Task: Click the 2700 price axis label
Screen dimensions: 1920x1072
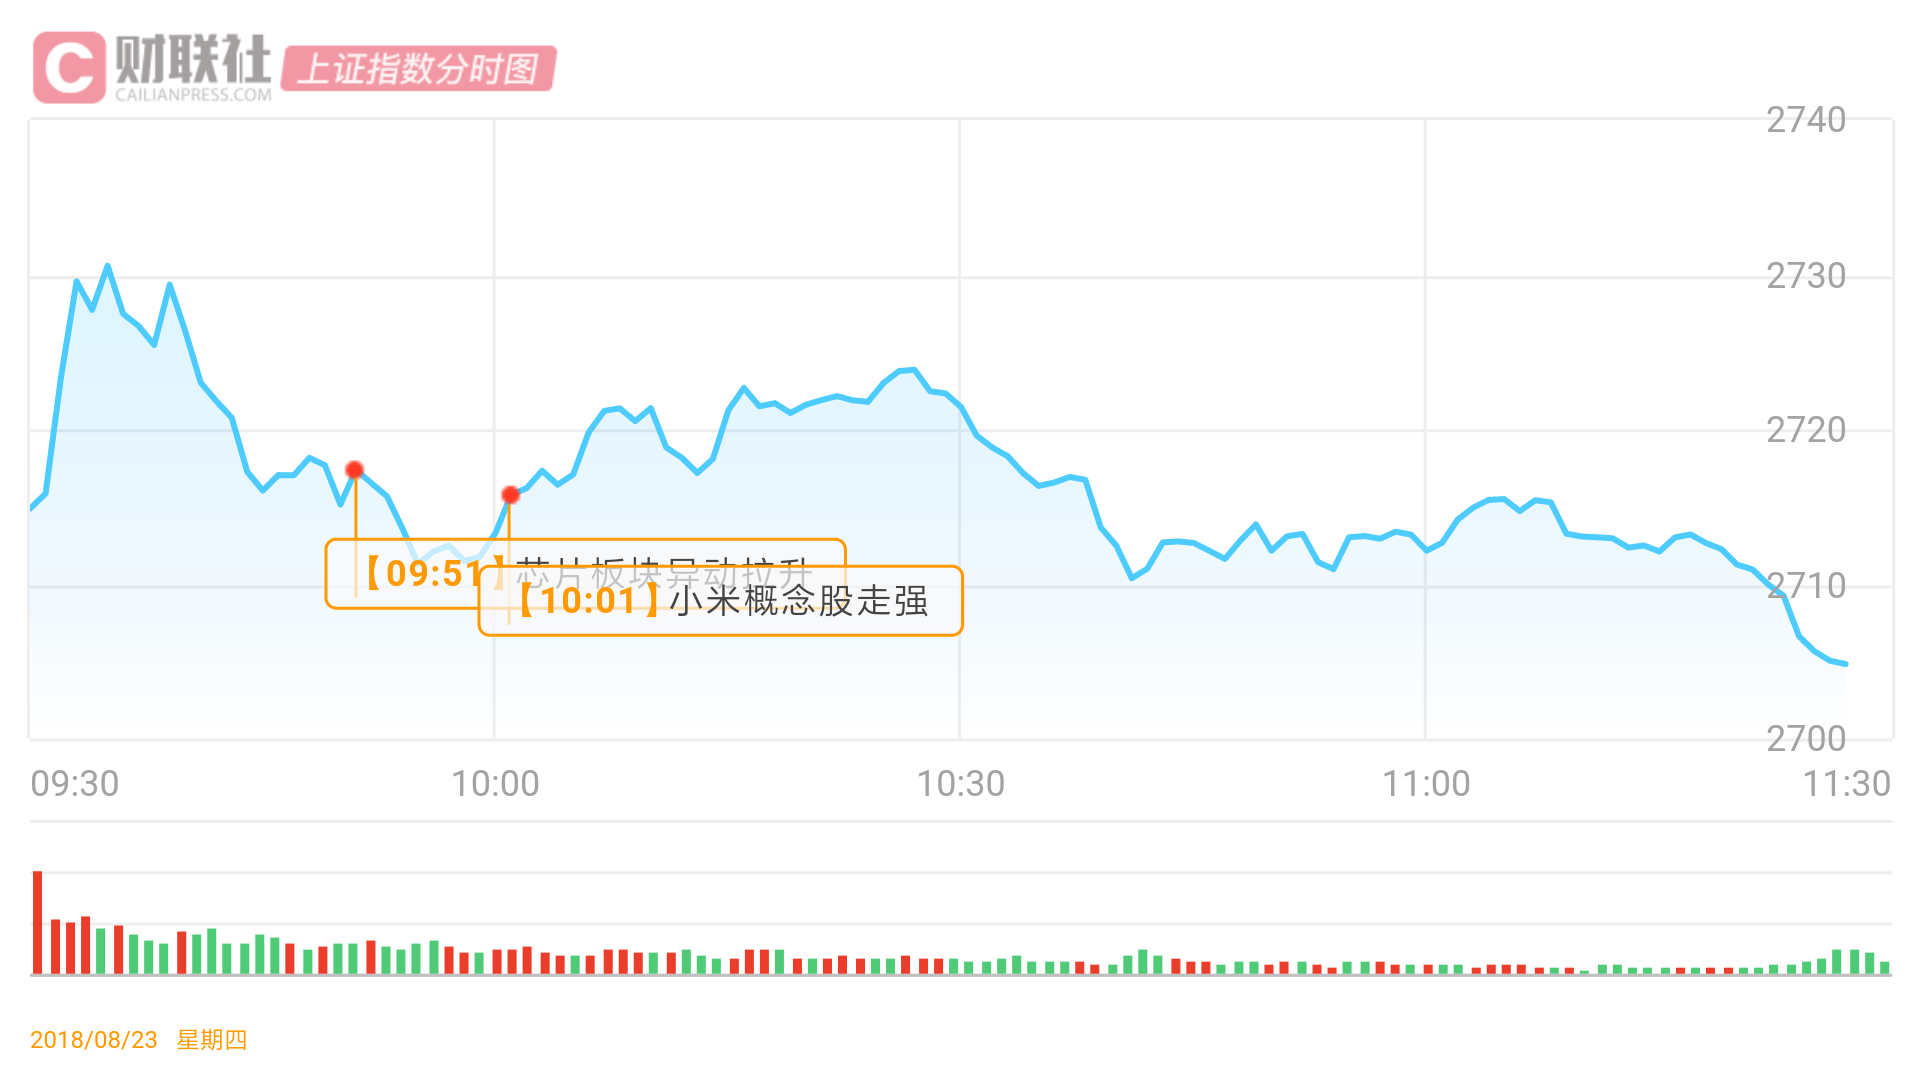Action: point(1806,739)
